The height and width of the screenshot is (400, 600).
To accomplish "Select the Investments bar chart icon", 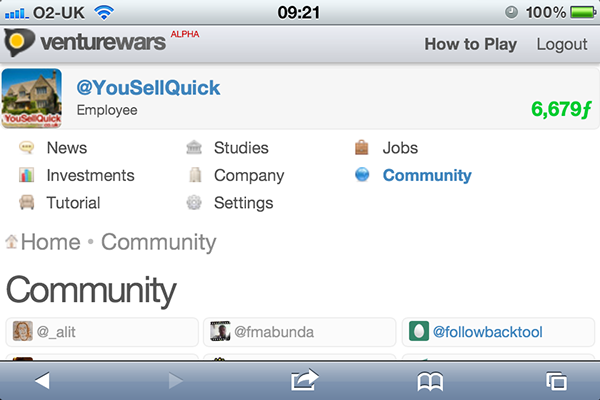I will click(26, 175).
